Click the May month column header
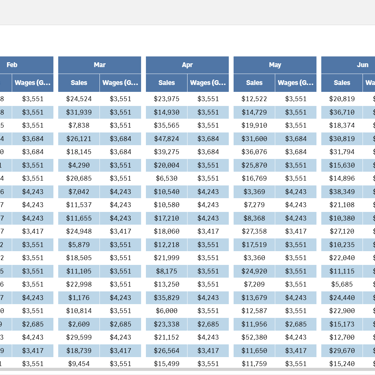The image size is (375, 375). (275, 65)
